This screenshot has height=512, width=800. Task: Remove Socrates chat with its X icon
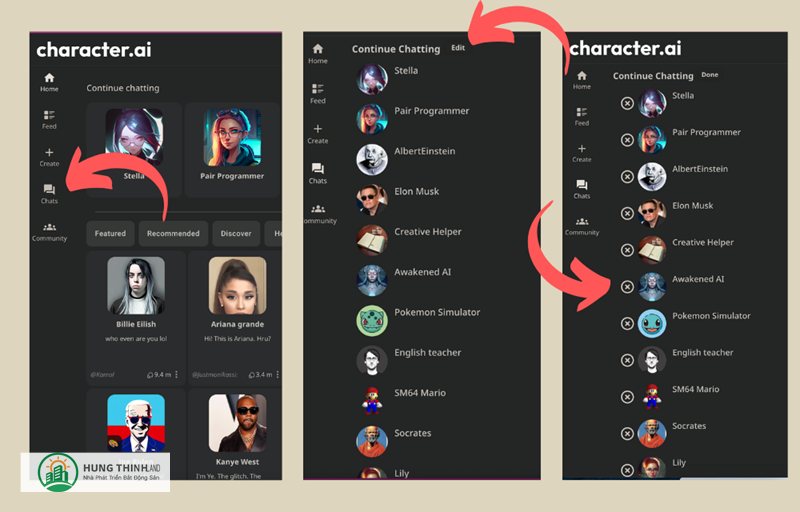pyautogui.click(x=627, y=434)
